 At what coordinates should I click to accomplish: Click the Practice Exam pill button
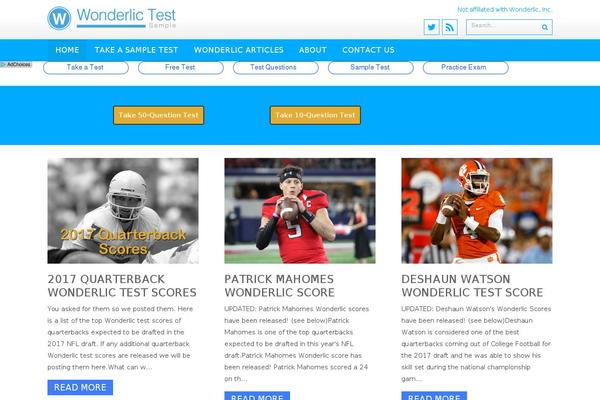tap(465, 67)
